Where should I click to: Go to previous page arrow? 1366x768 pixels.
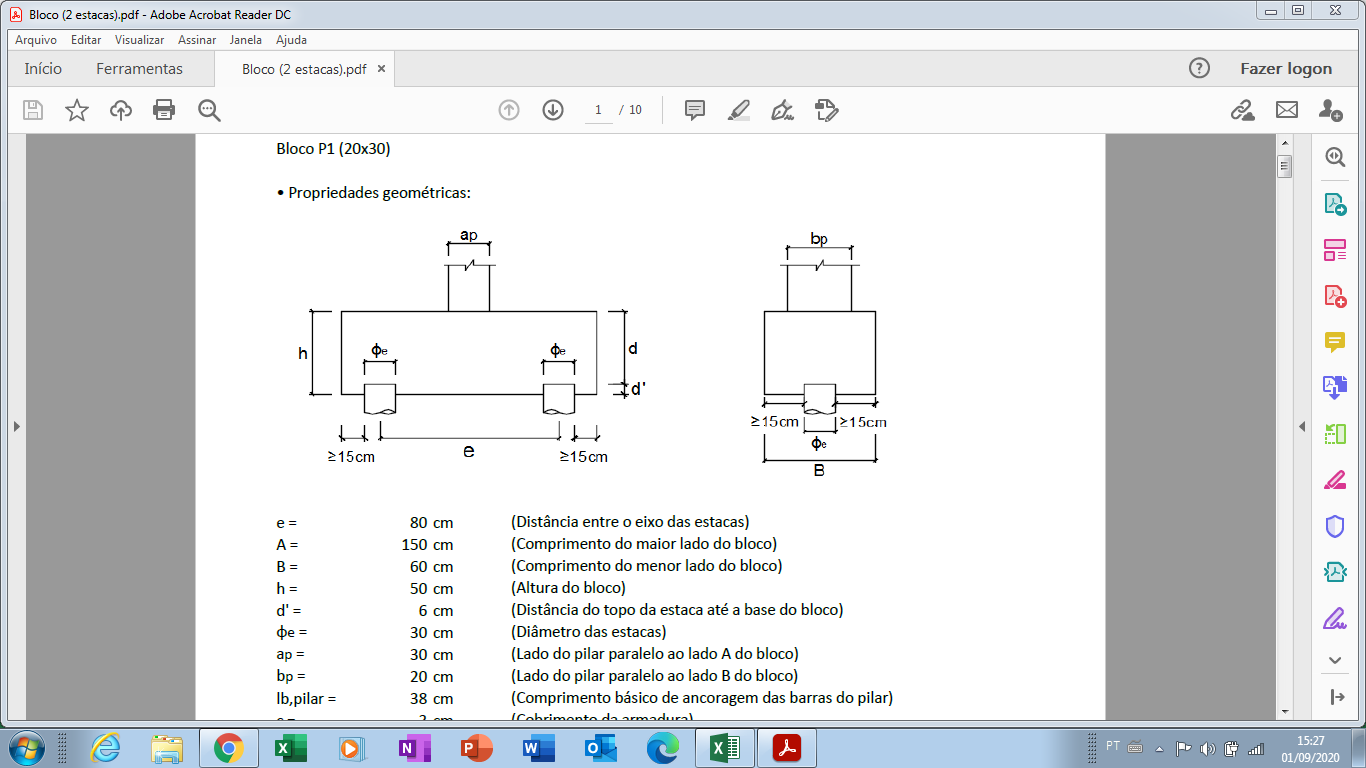(509, 110)
